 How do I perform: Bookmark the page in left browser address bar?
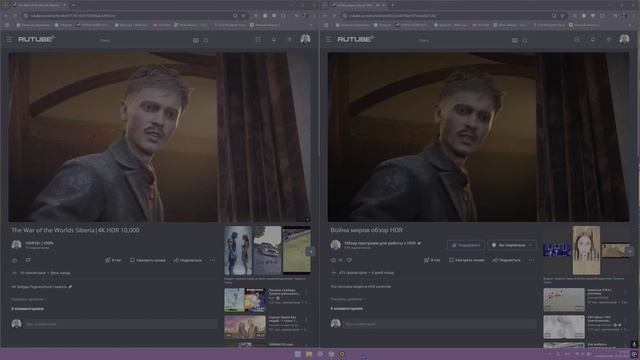[x=243, y=16]
